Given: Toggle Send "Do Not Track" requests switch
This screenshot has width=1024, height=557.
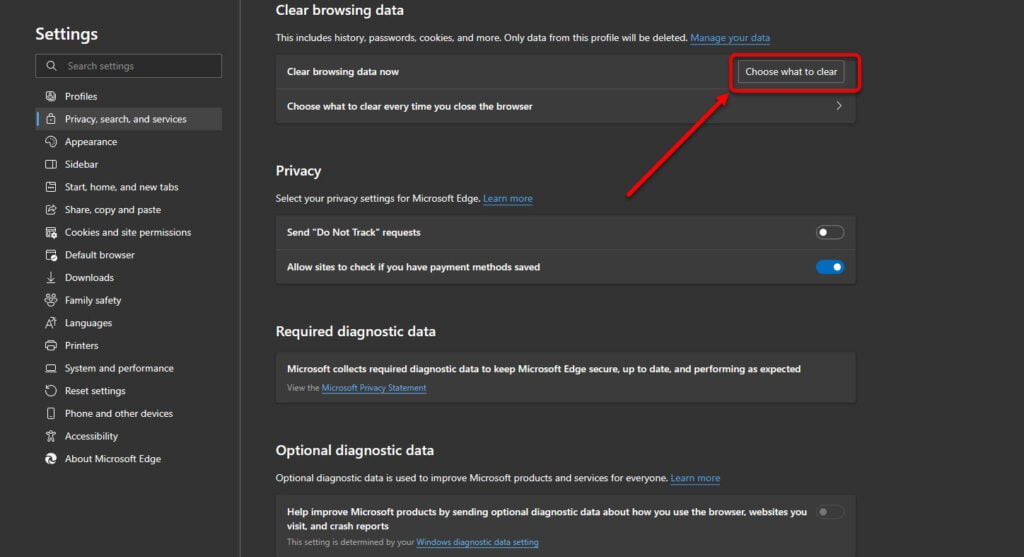Looking at the screenshot, I should 829,232.
